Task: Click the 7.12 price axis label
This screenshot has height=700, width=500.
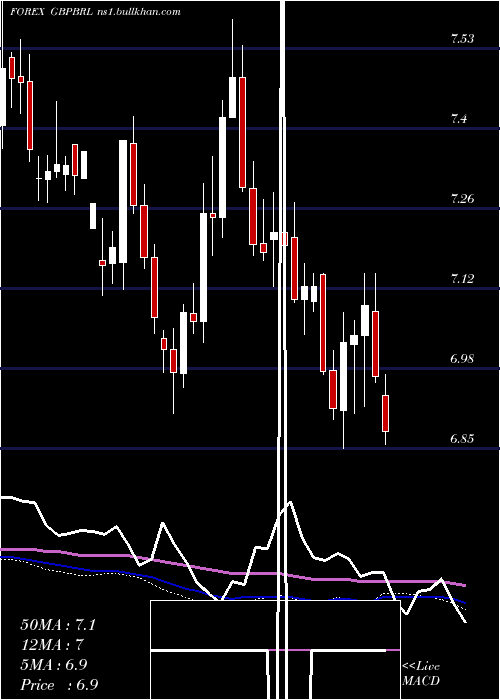Action: click(x=462, y=279)
